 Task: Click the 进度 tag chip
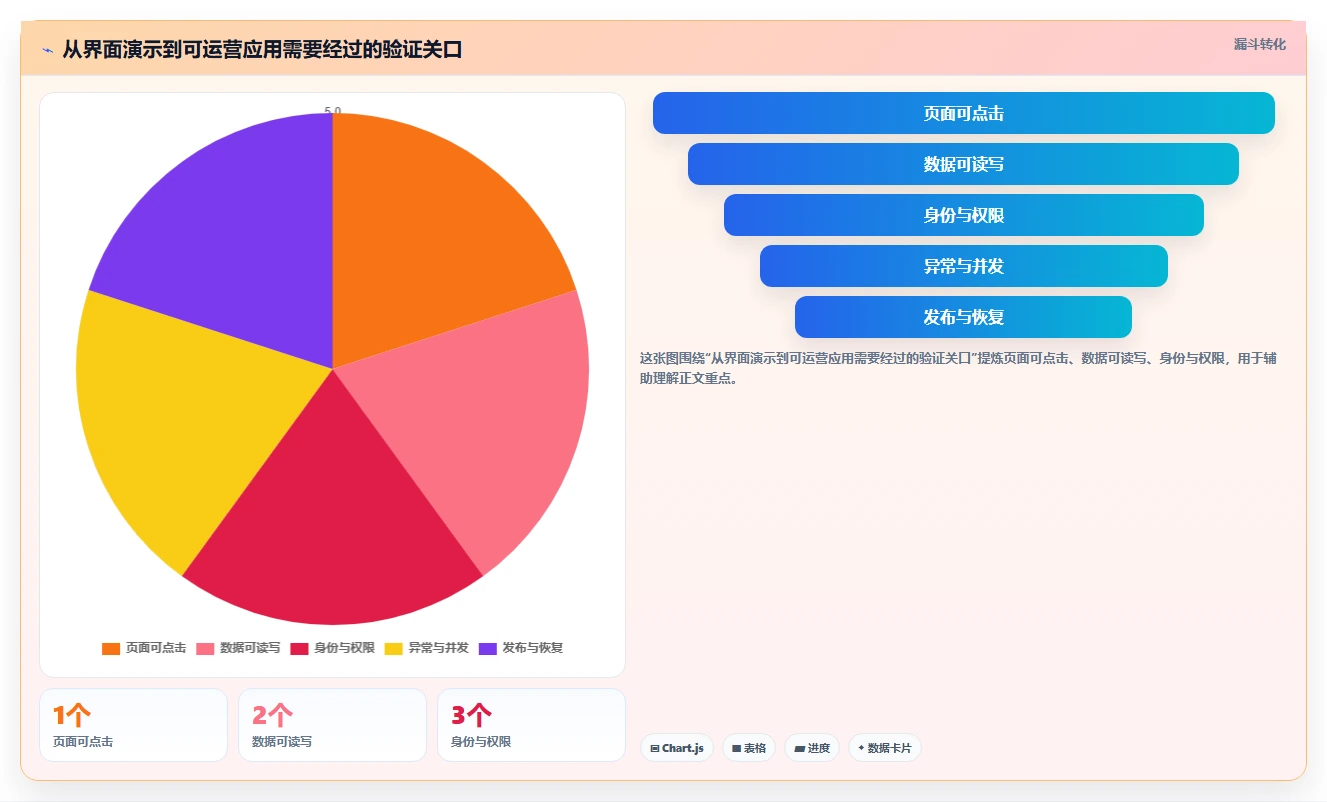tap(812, 748)
